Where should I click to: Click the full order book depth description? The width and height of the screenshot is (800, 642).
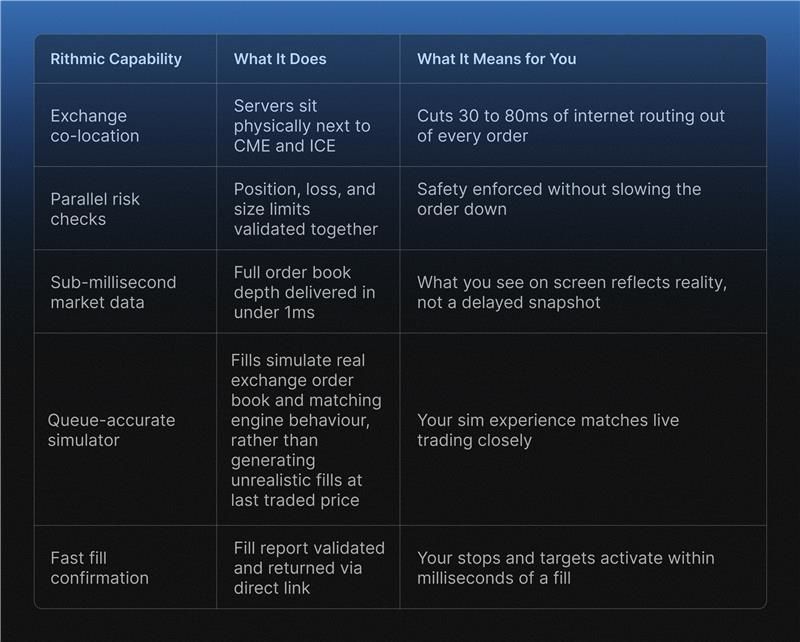304,291
